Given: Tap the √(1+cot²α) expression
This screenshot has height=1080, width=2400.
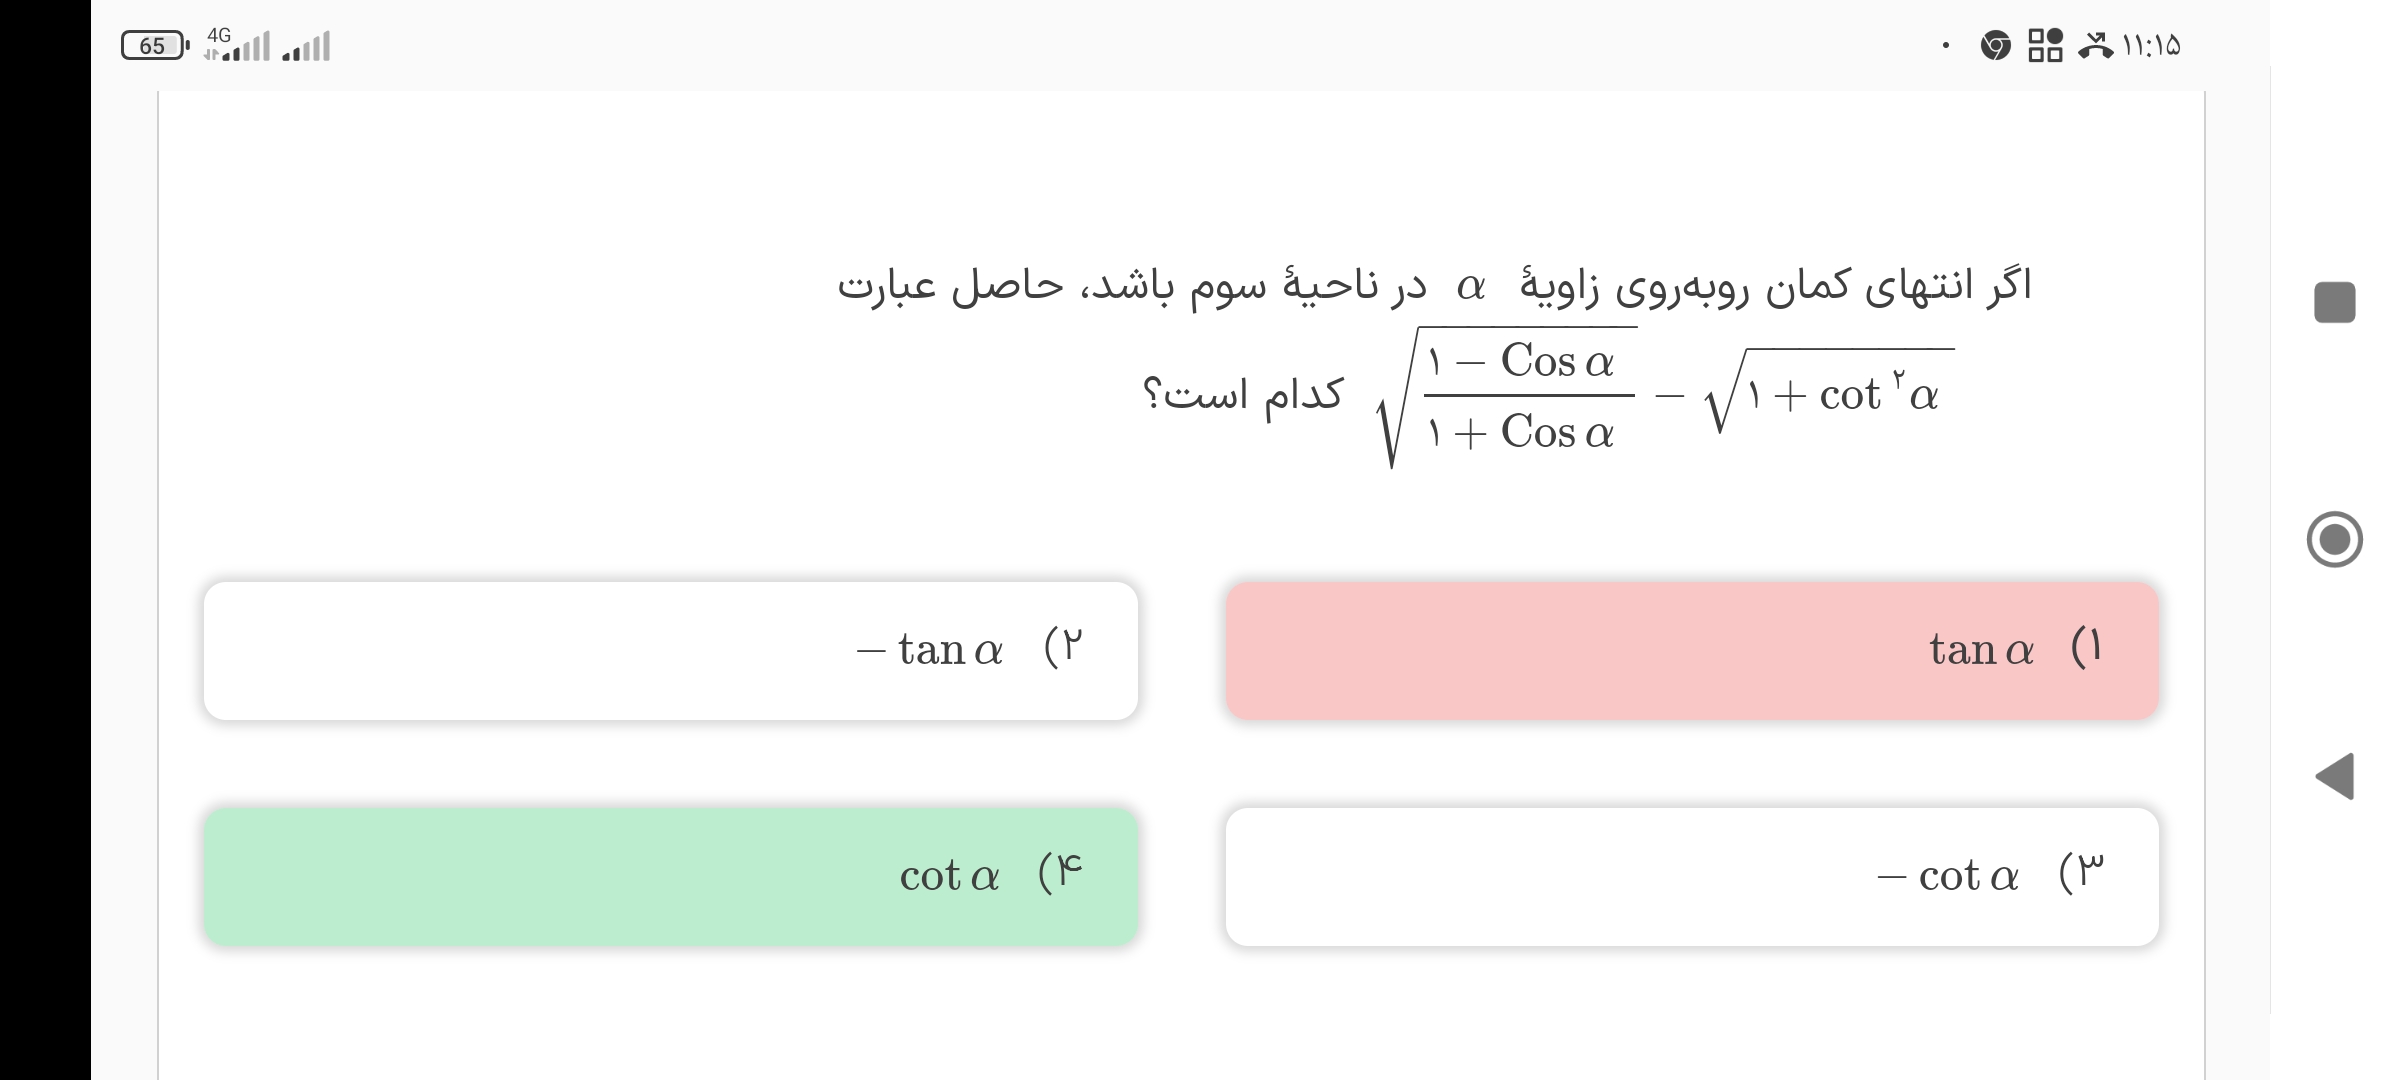Looking at the screenshot, I should [1830, 393].
